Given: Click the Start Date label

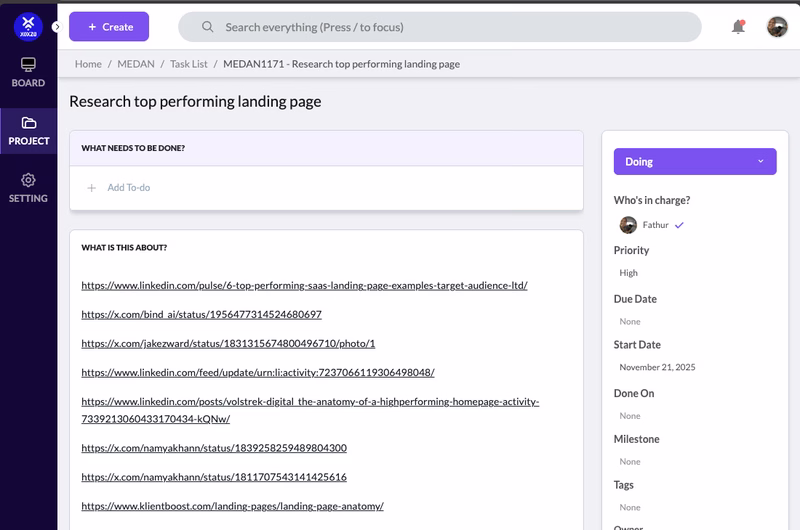Looking at the screenshot, I should tap(637, 345).
